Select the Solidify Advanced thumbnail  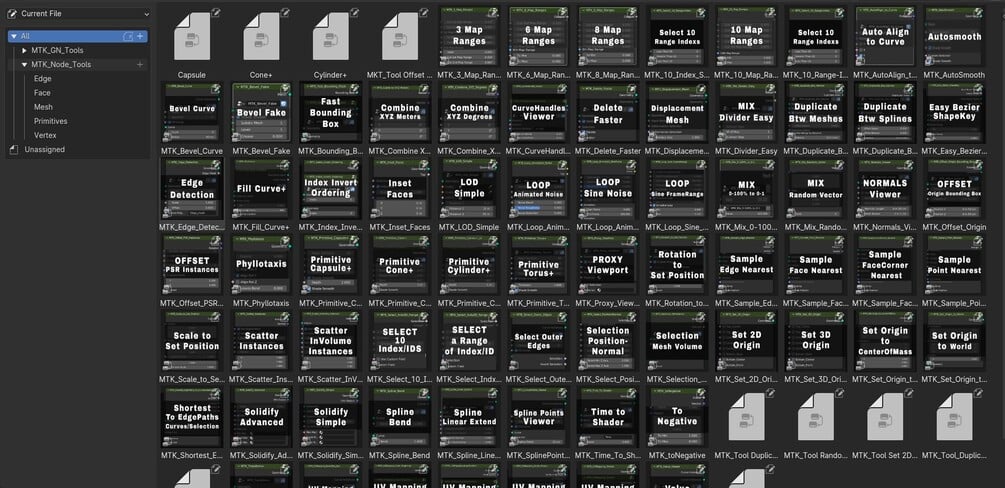261,417
